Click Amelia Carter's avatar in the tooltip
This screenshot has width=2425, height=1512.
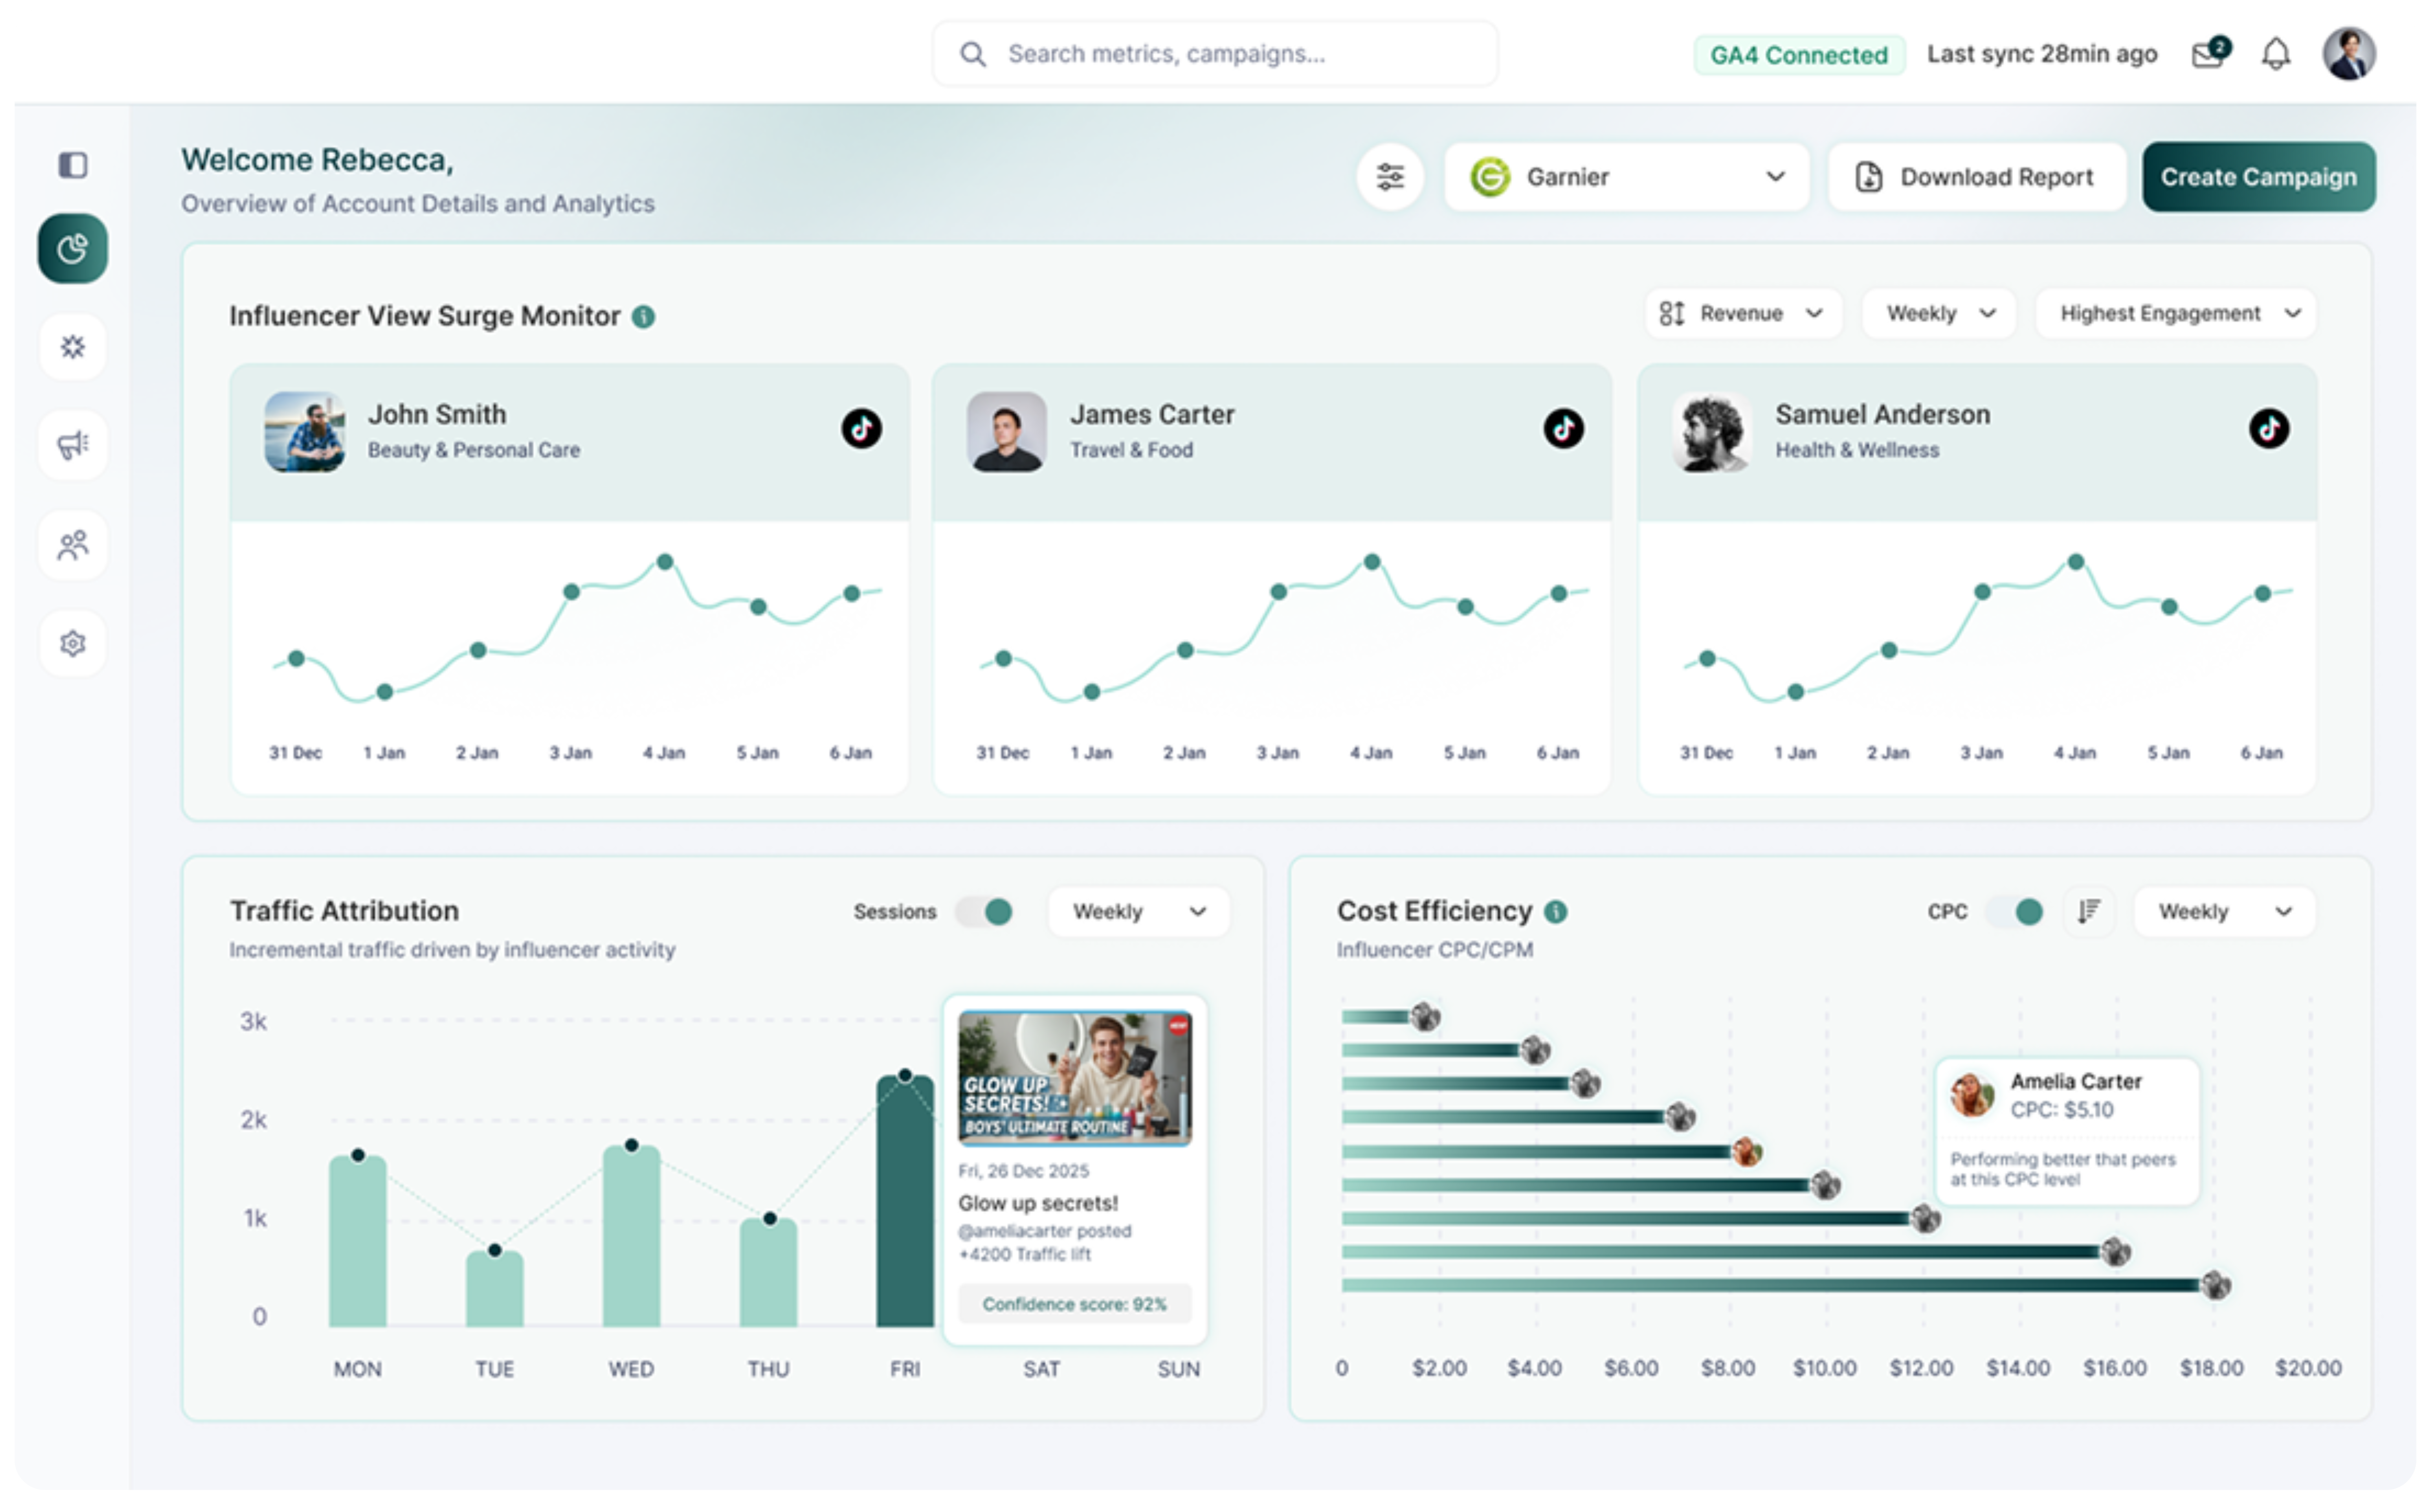(x=1972, y=1095)
